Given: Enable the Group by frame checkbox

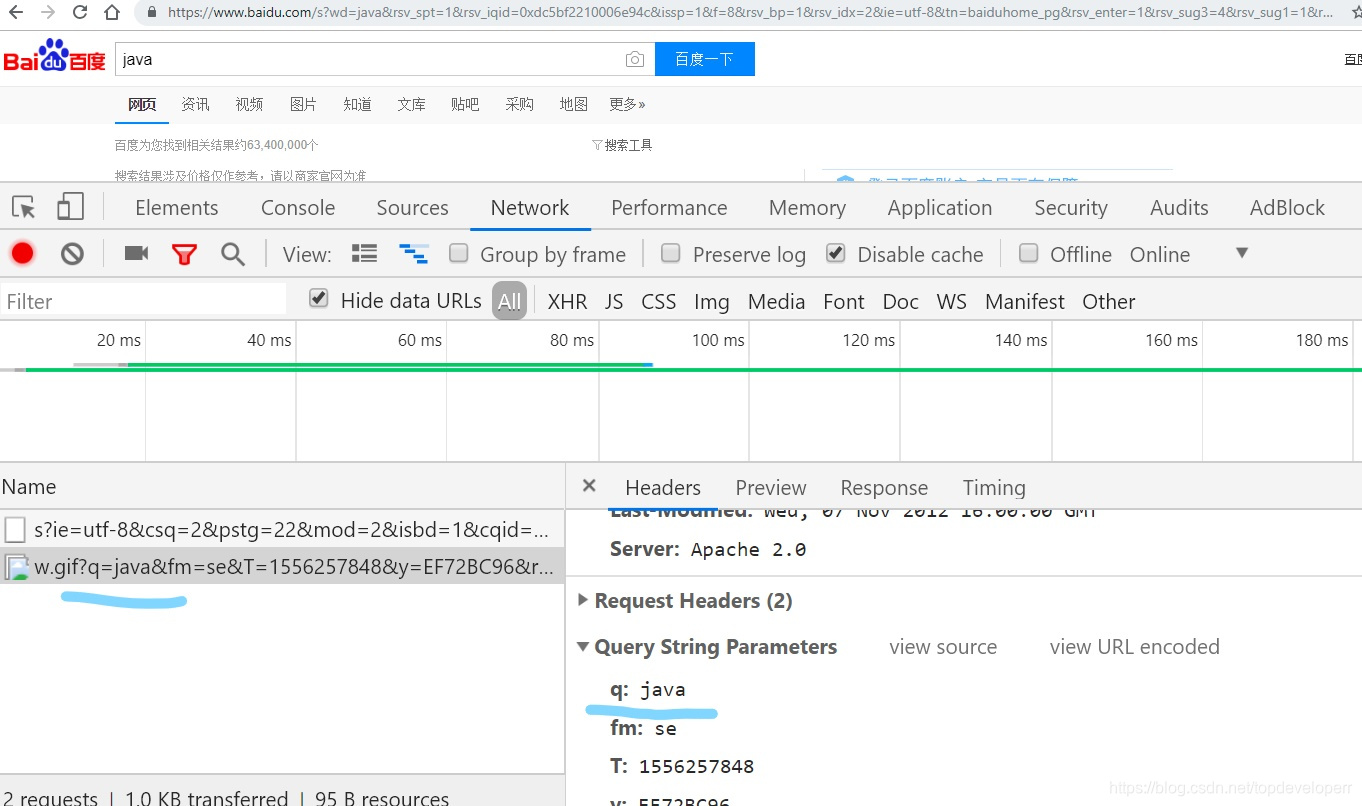Looking at the screenshot, I should click(459, 253).
